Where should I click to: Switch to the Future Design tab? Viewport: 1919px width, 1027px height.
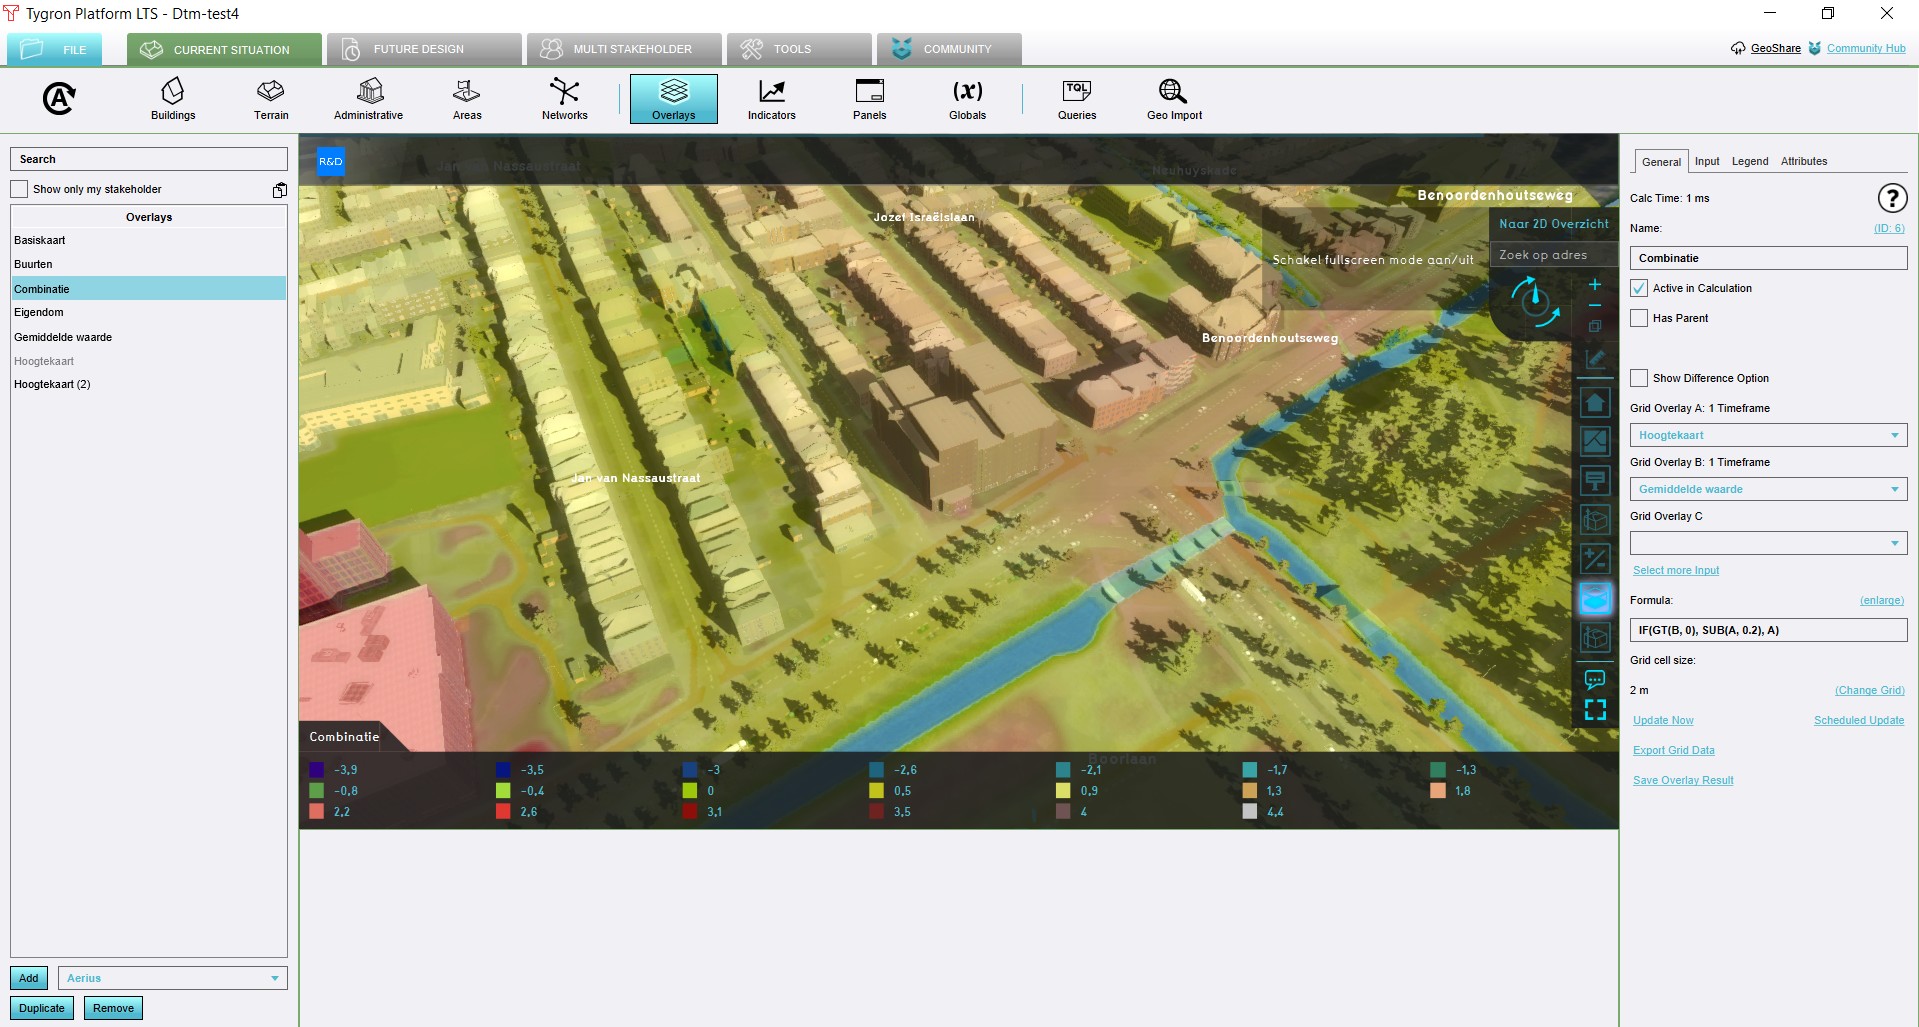tap(418, 49)
